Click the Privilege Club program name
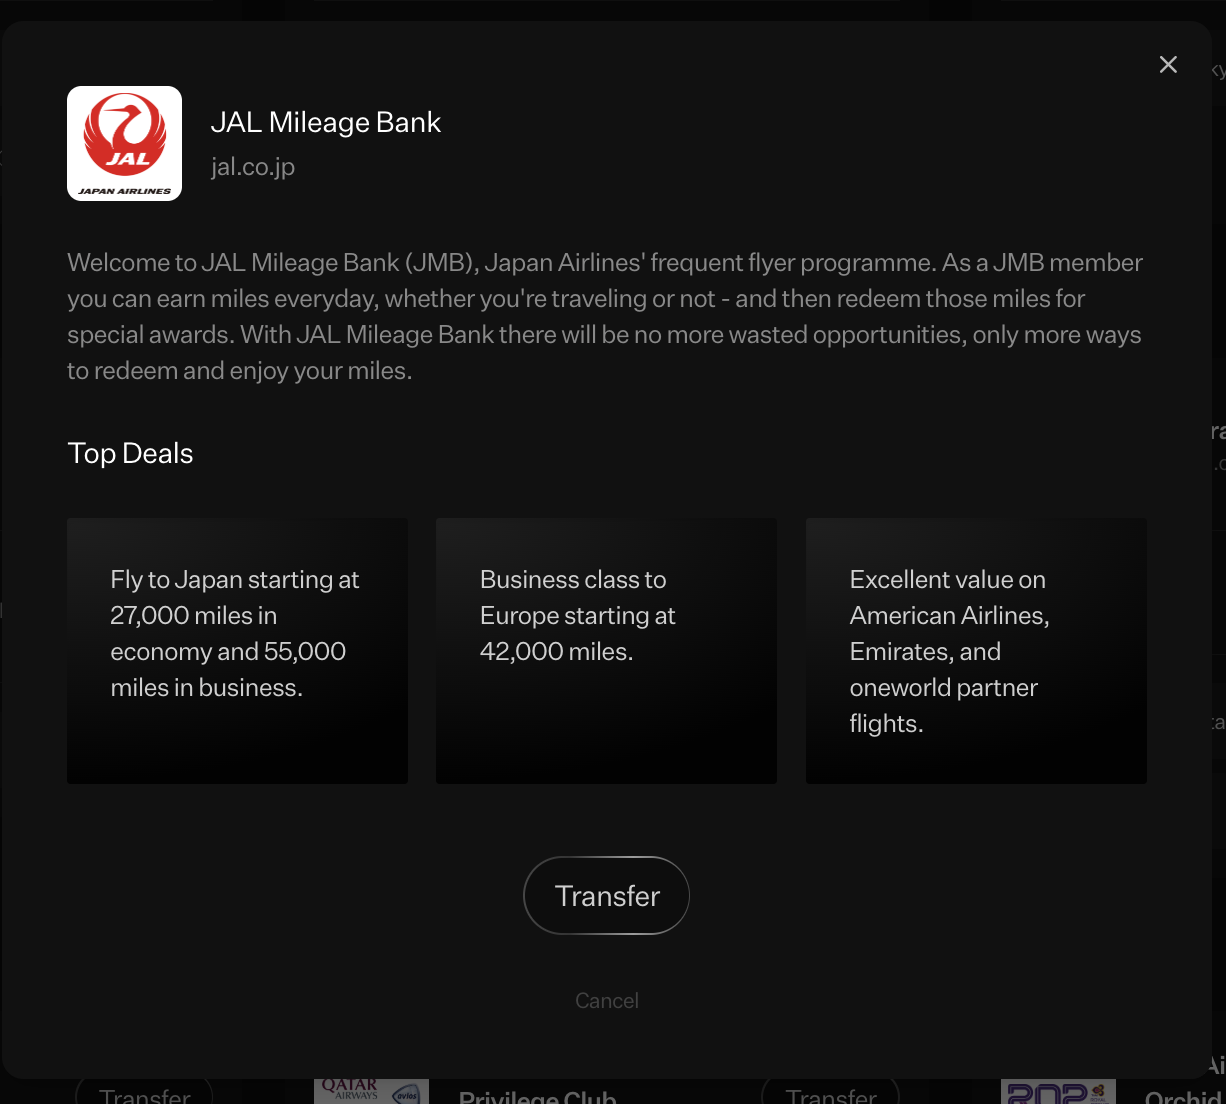This screenshot has width=1226, height=1104. click(x=537, y=1096)
